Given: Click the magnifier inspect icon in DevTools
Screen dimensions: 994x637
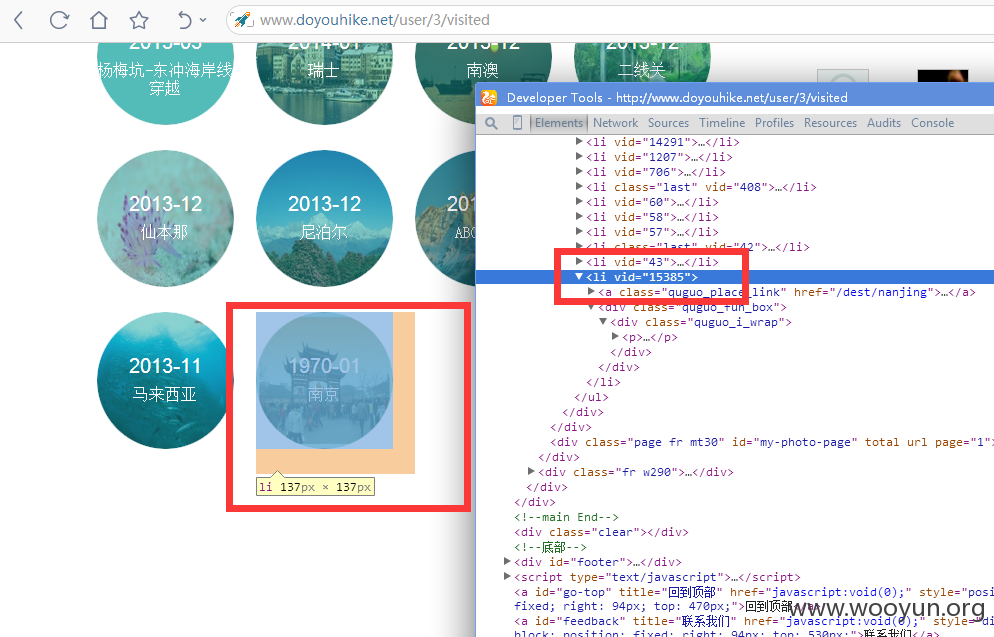Looking at the screenshot, I should (491, 123).
